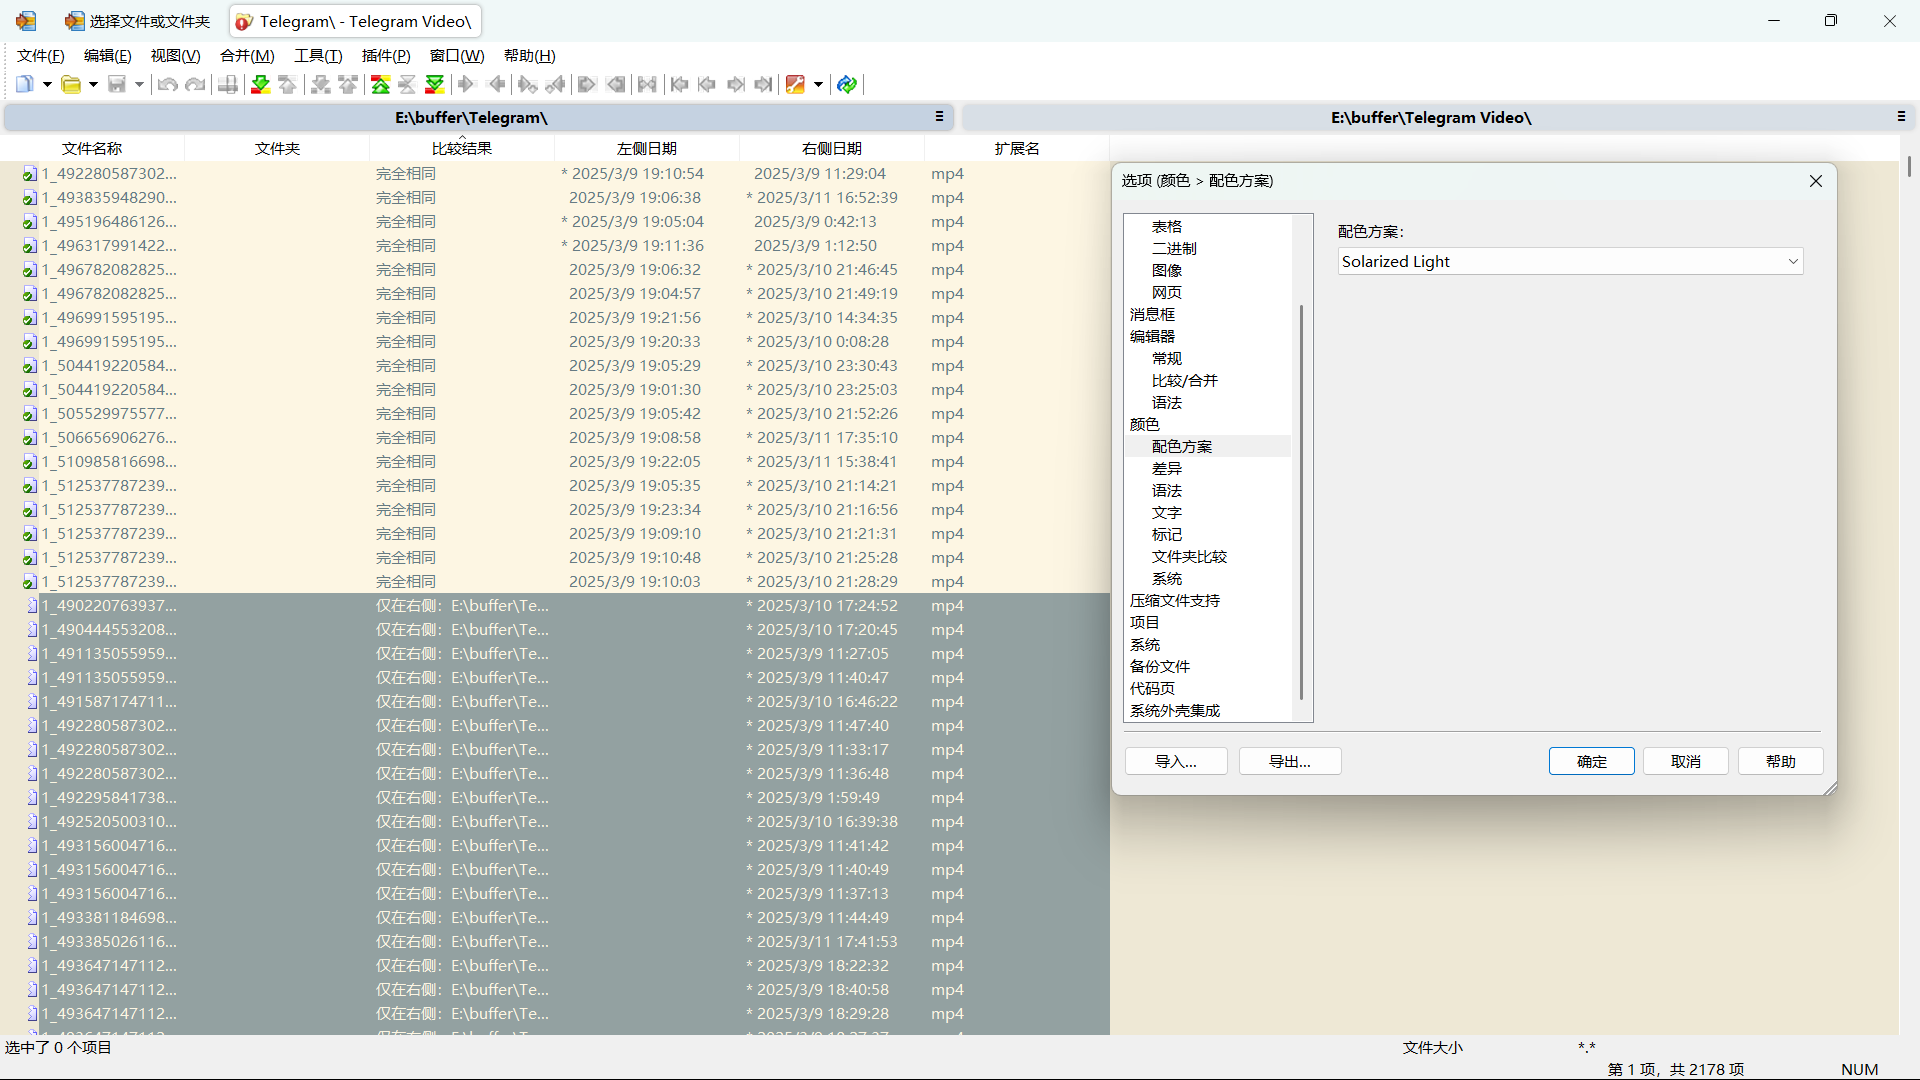
Task: Expand the dropdown arrow beside the open icon
Action: point(94,84)
